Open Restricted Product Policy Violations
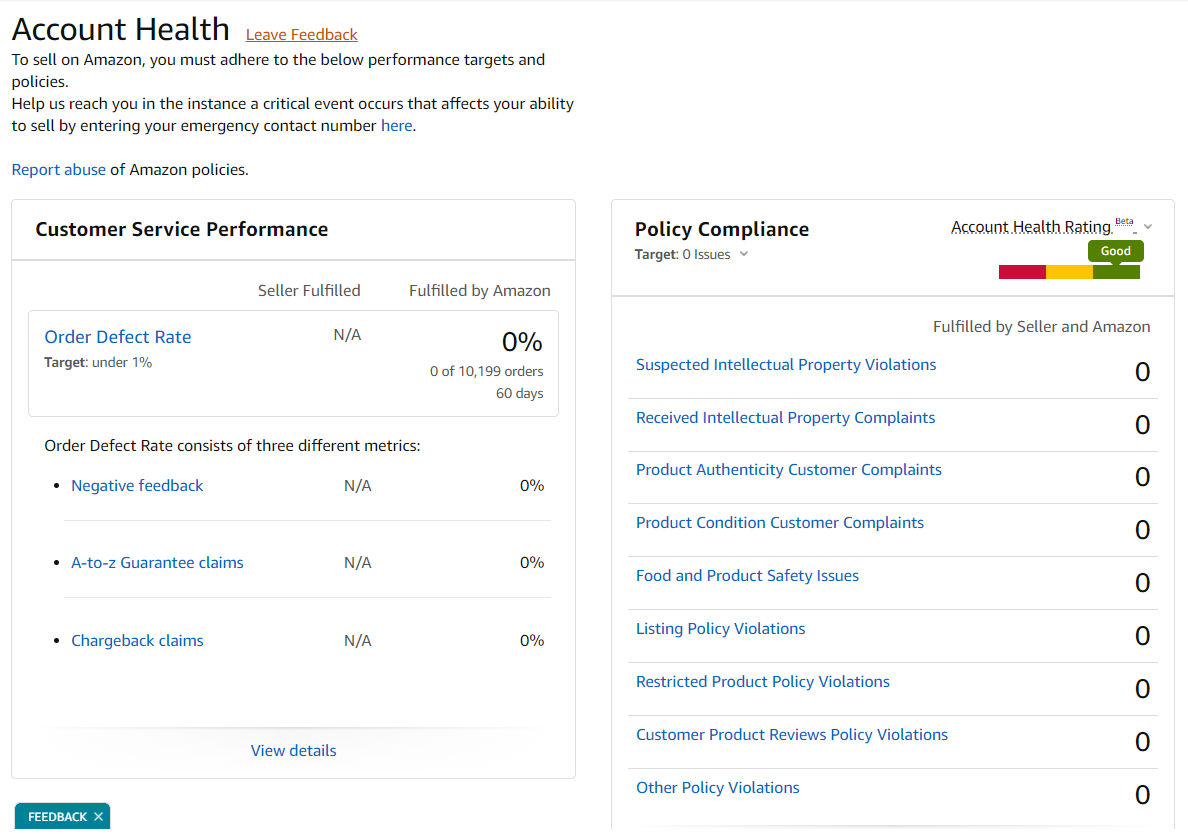 click(x=762, y=682)
